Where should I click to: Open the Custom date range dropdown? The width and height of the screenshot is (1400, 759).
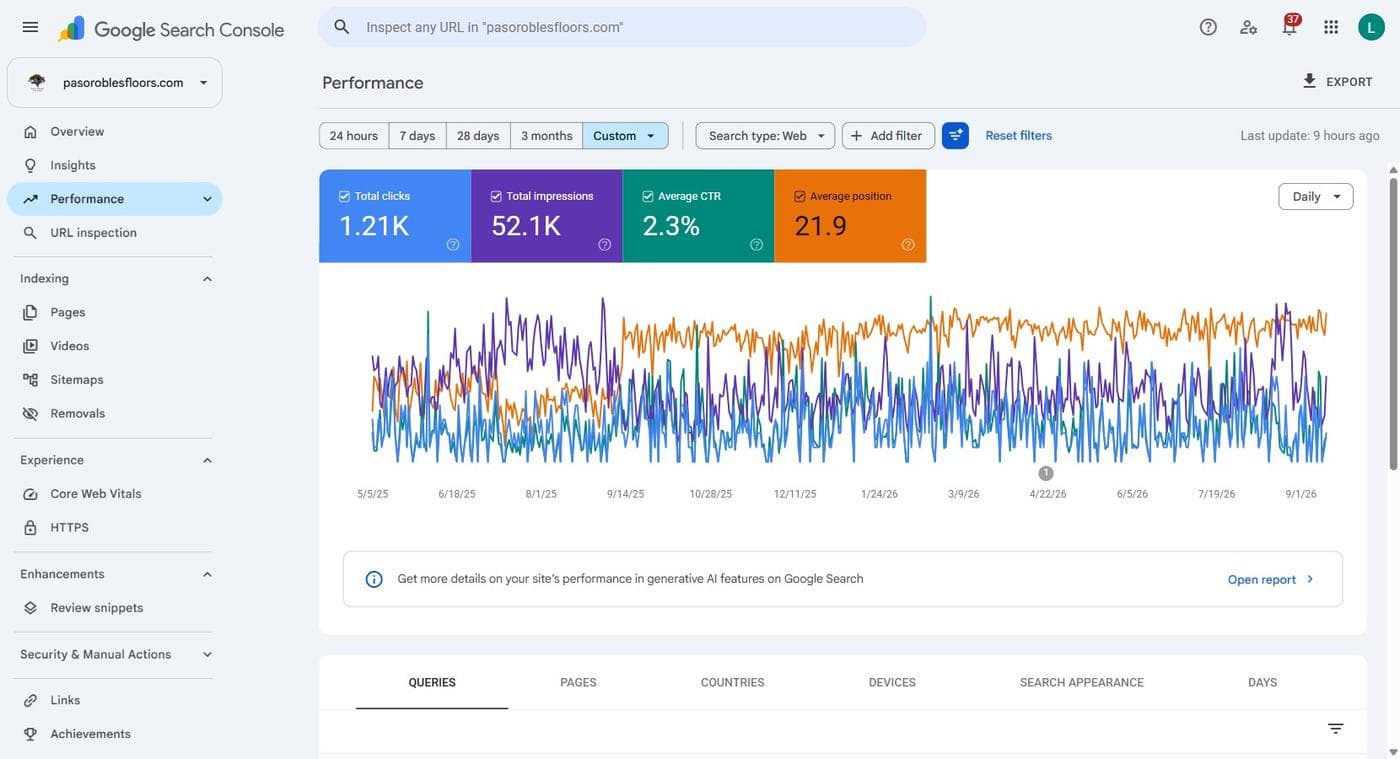[625, 135]
